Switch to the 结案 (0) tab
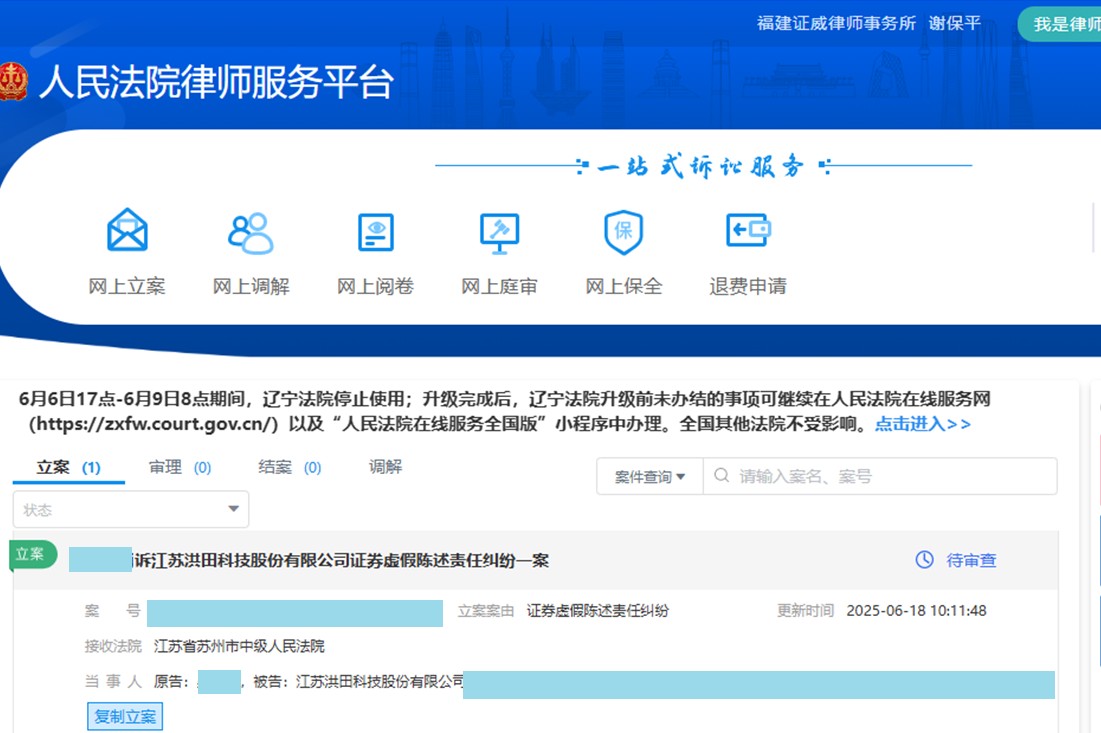The image size is (1101, 733). [x=289, y=468]
